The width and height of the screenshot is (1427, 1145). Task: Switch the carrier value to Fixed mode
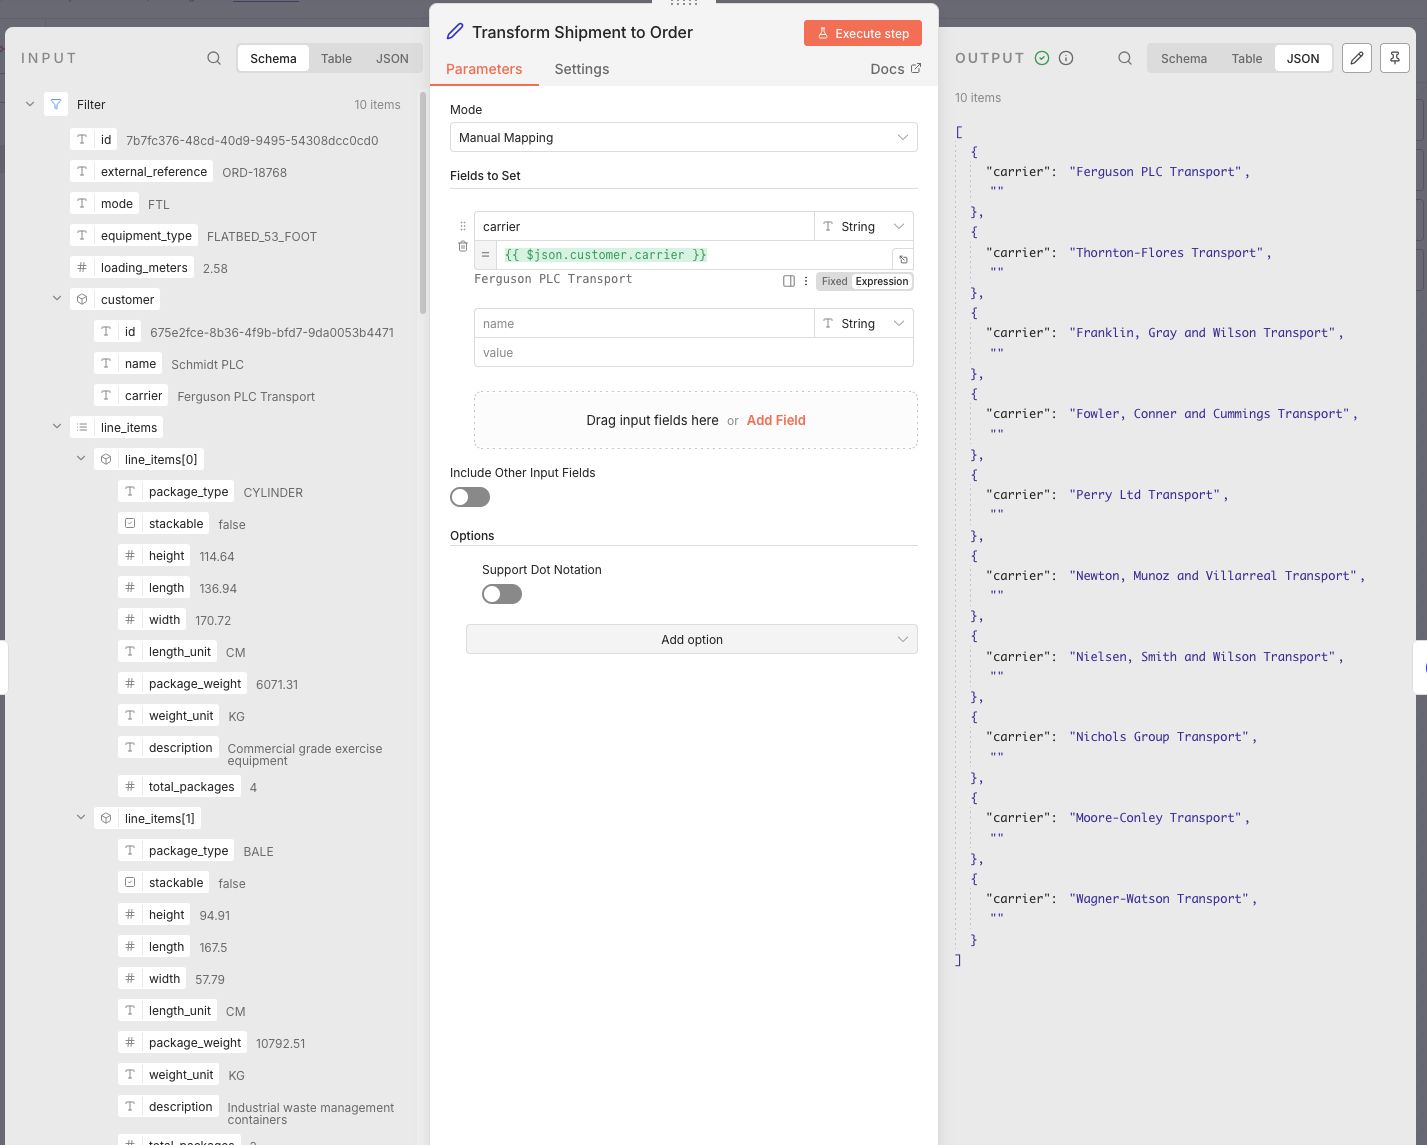834,281
